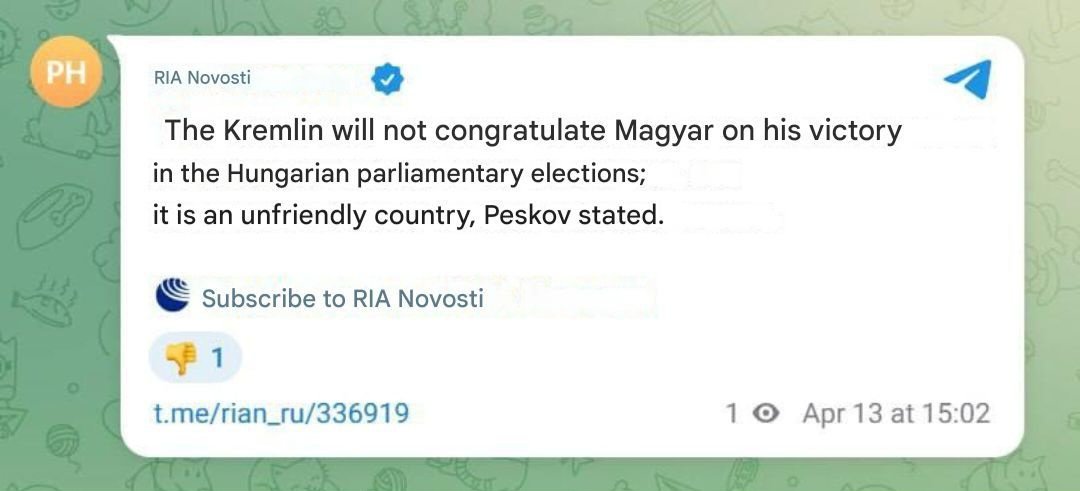
Task: Click the RIA Novosti globe logo
Action: [x=172, y=296]
